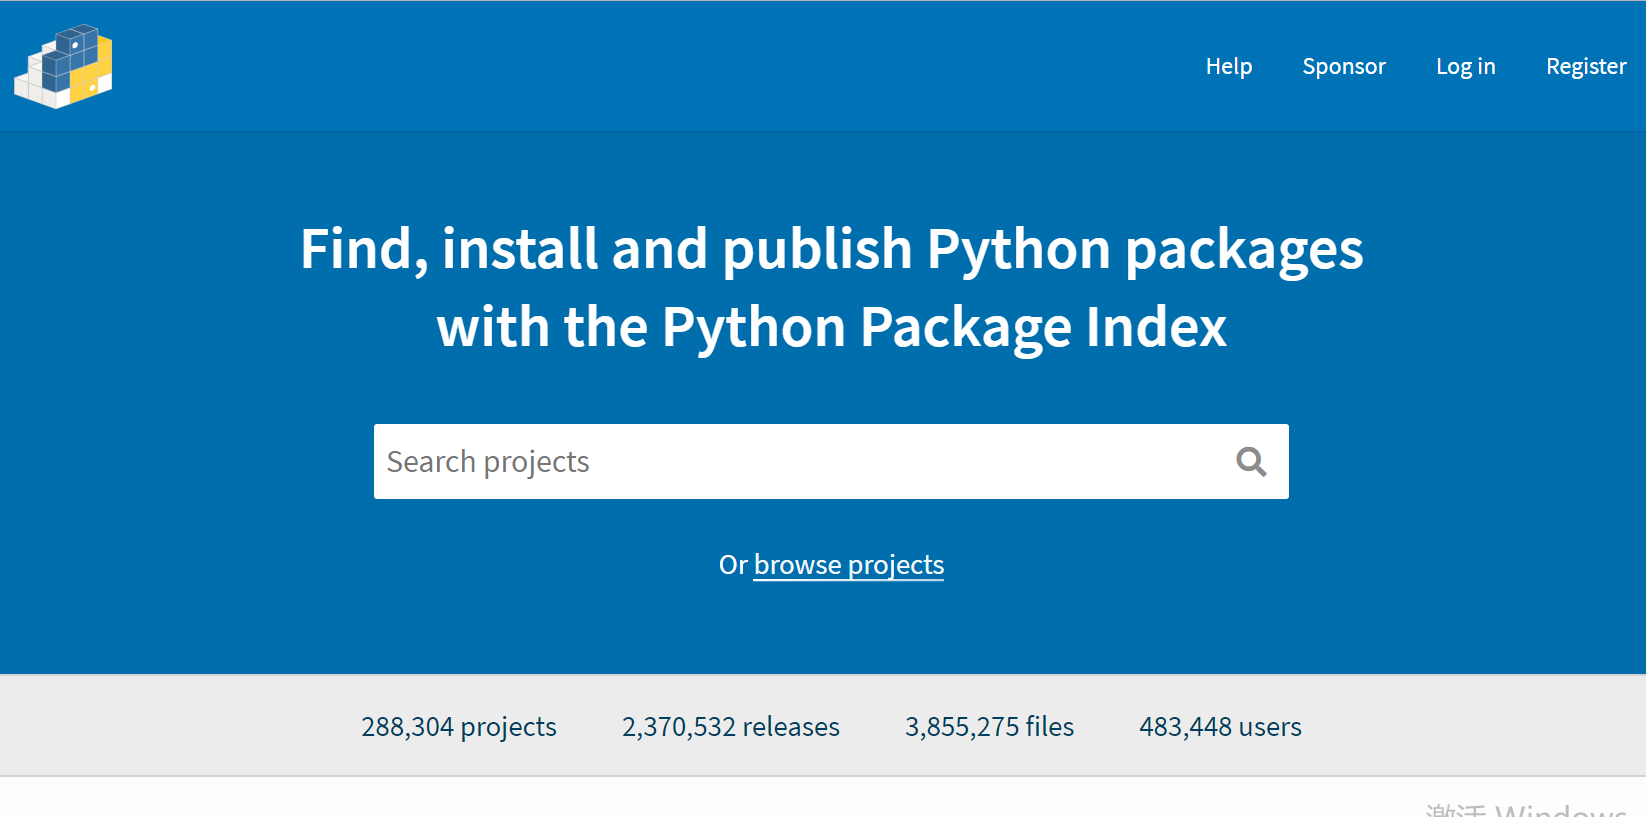The height and width of the screenshot is (817, 1646).
Task: Follow the browse projects link
Action: click(x=848, y=565)
